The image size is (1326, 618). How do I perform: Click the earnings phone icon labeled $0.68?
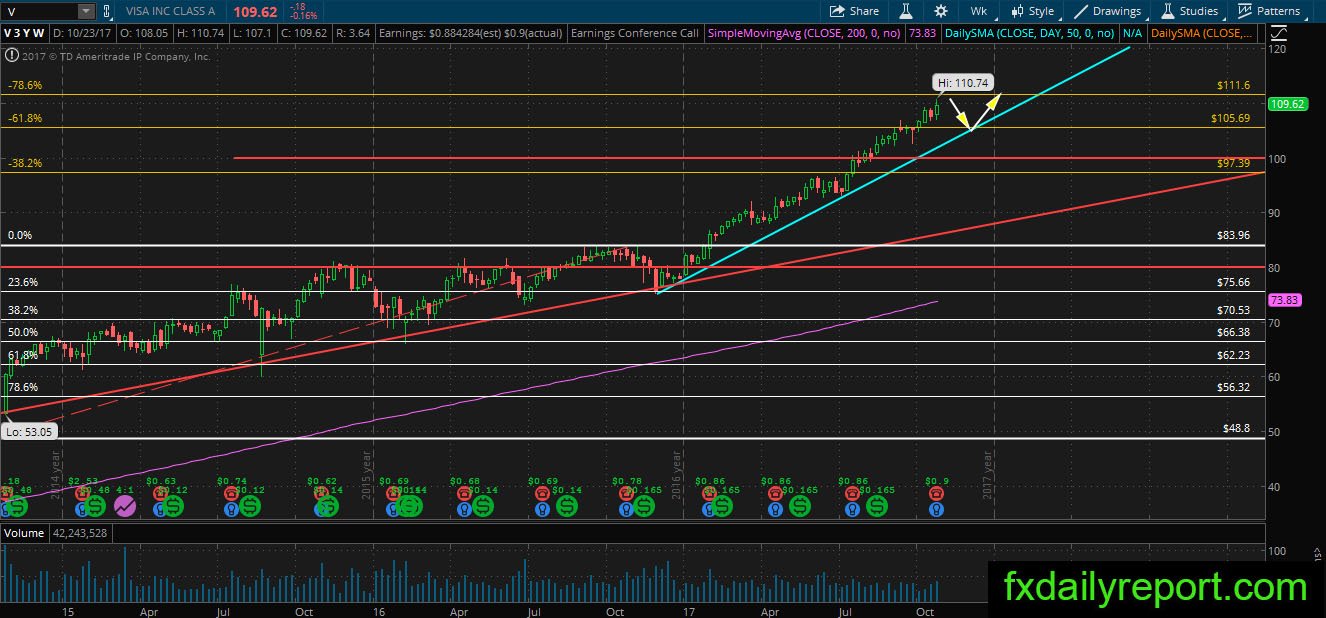click(465, 493)
